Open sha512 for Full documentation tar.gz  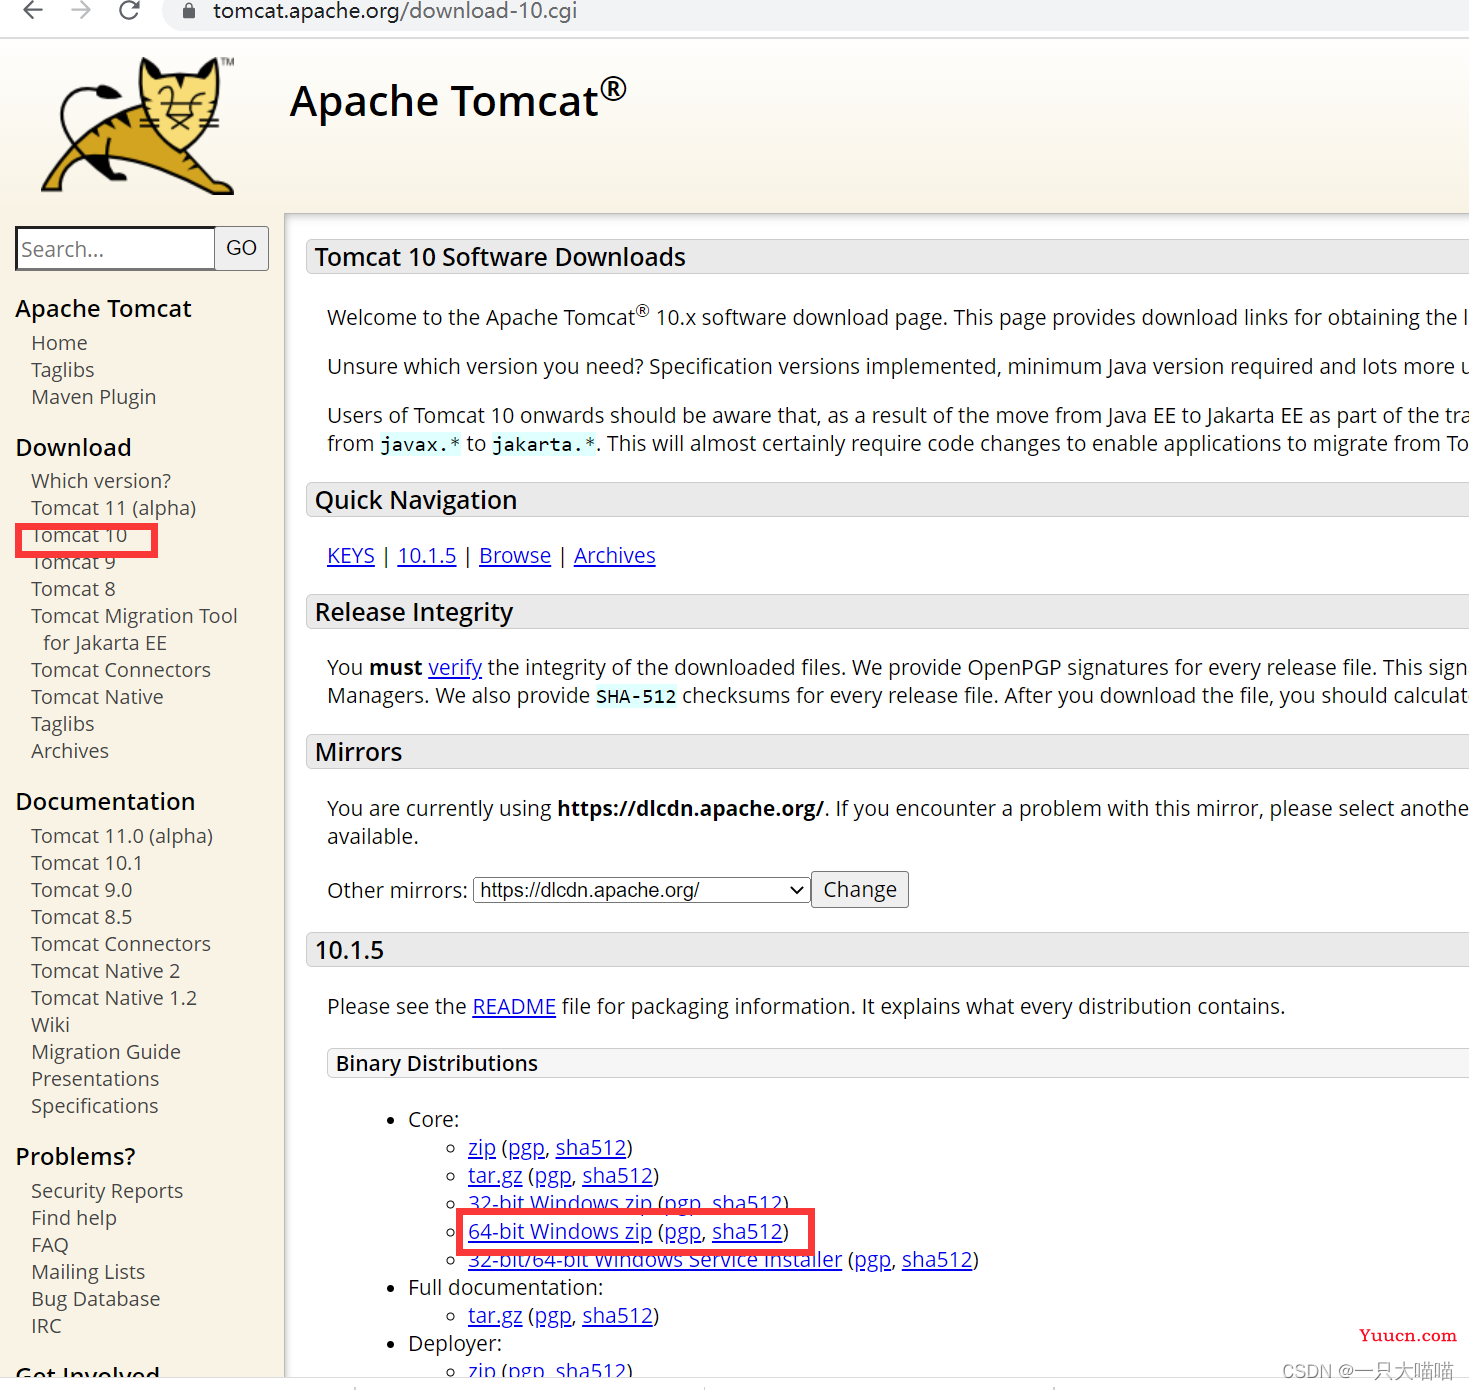(618, 1316)
